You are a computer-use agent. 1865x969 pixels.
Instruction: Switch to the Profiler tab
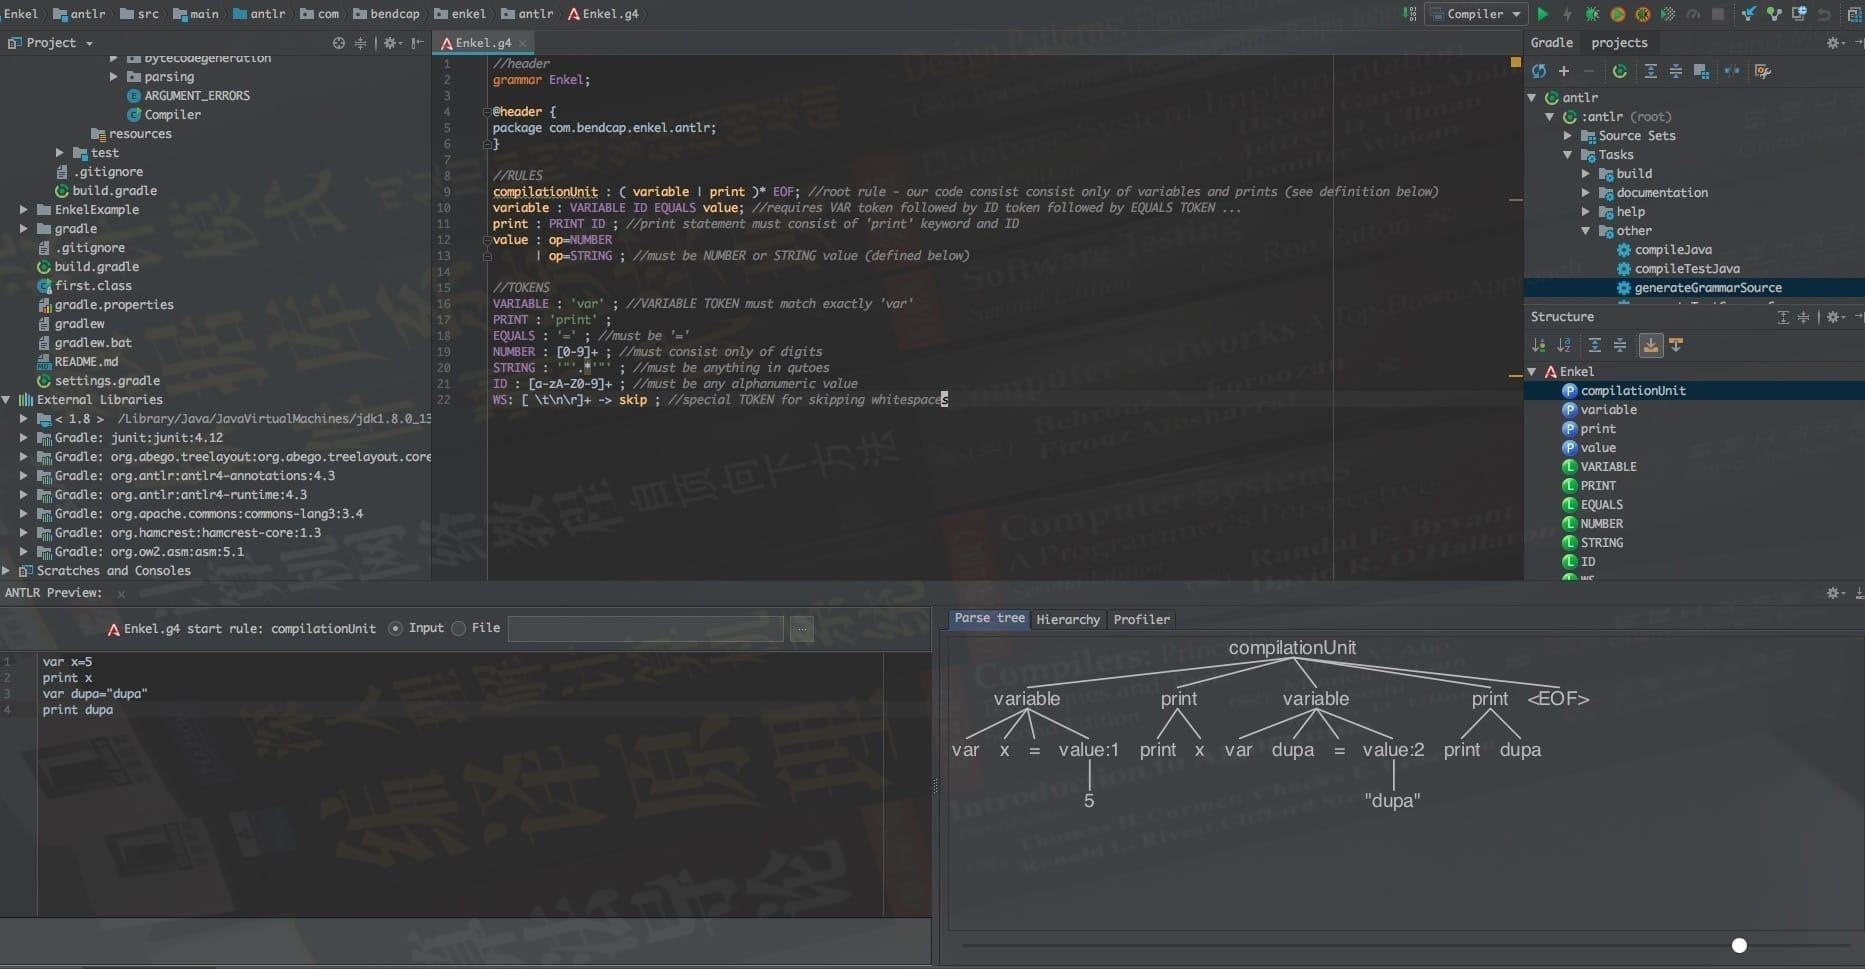[x=1141, y=620]
